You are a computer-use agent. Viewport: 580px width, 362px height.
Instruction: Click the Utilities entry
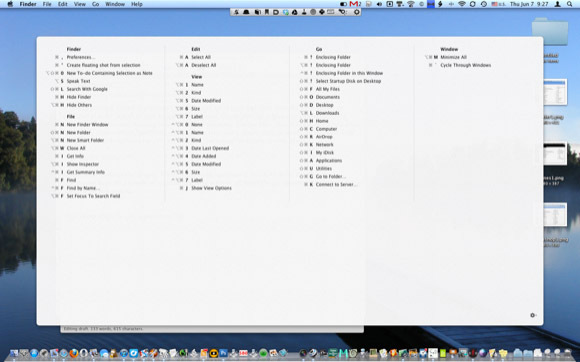pyautogui.click(x=324, y=168)
